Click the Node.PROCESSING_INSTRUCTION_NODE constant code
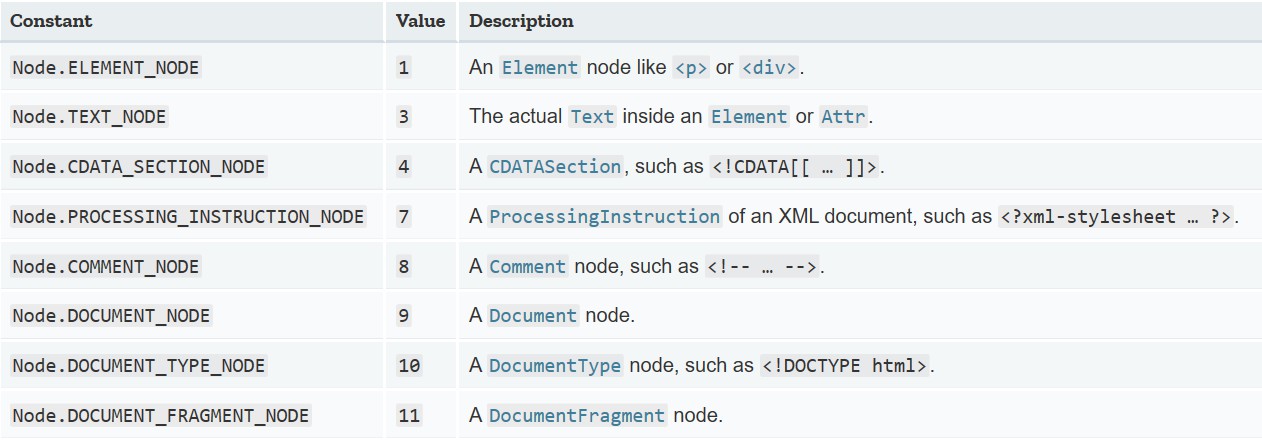Screen dimensions: 1262x440 pos(188,217)
